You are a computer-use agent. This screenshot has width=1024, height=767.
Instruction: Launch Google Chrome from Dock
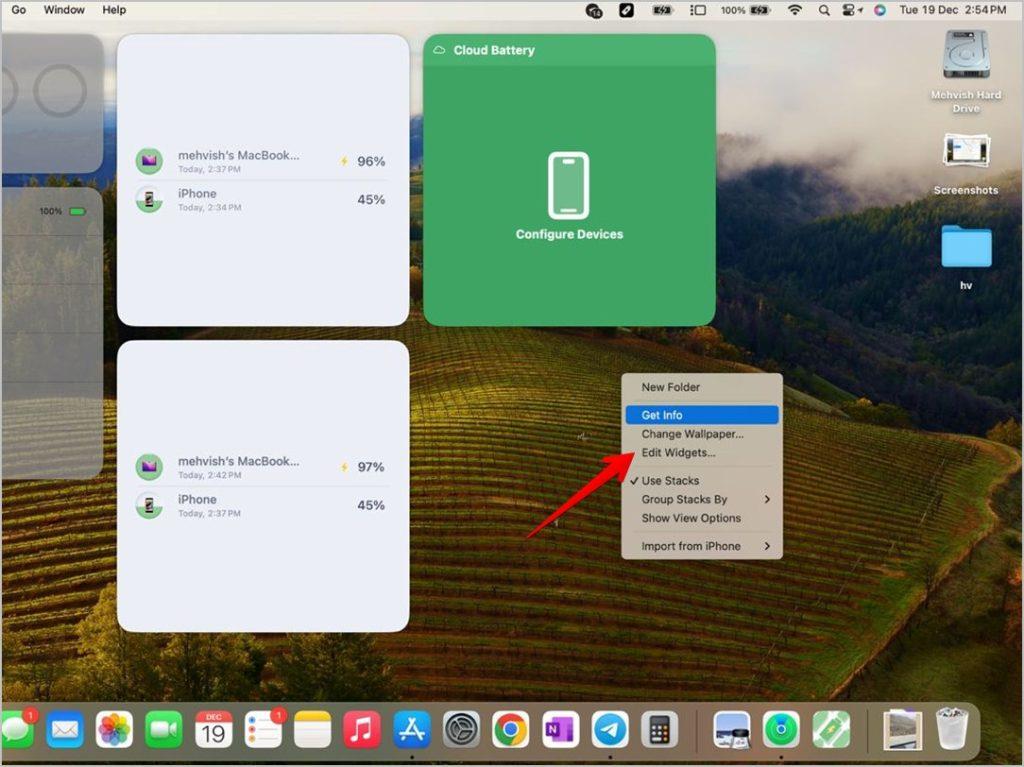coord(511,729)
